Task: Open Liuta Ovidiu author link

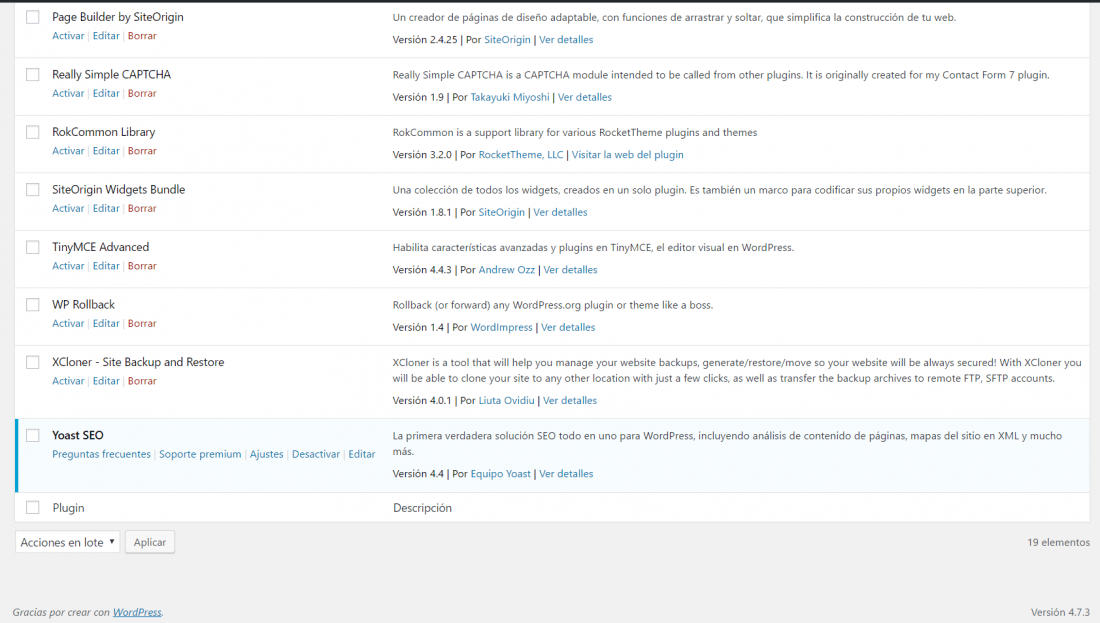Action: pos(507,401)
